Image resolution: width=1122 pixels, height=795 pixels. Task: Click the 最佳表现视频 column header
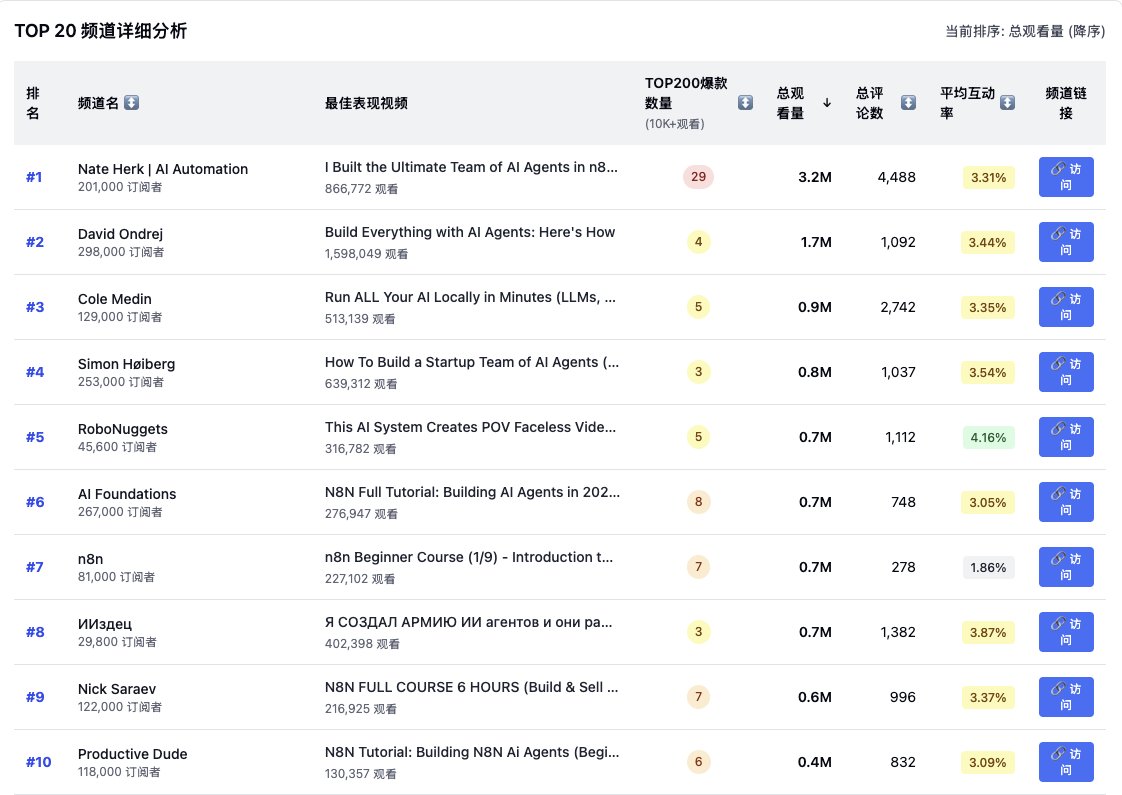[366, 103]
